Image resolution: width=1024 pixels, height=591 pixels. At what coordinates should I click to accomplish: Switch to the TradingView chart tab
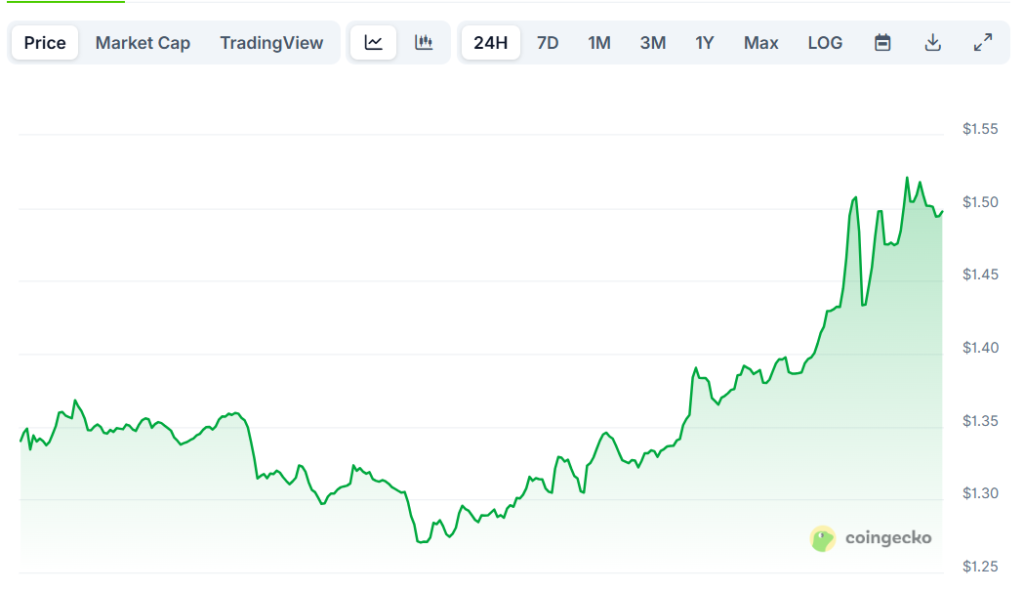271,43
